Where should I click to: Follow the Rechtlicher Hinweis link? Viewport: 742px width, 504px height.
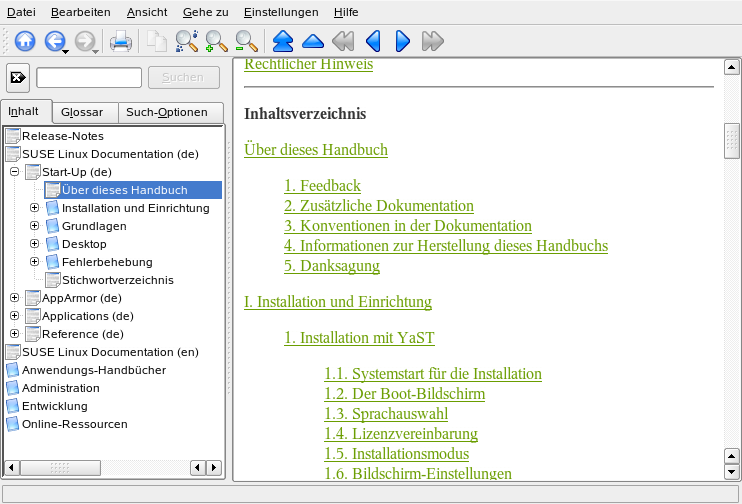point(309,64)
